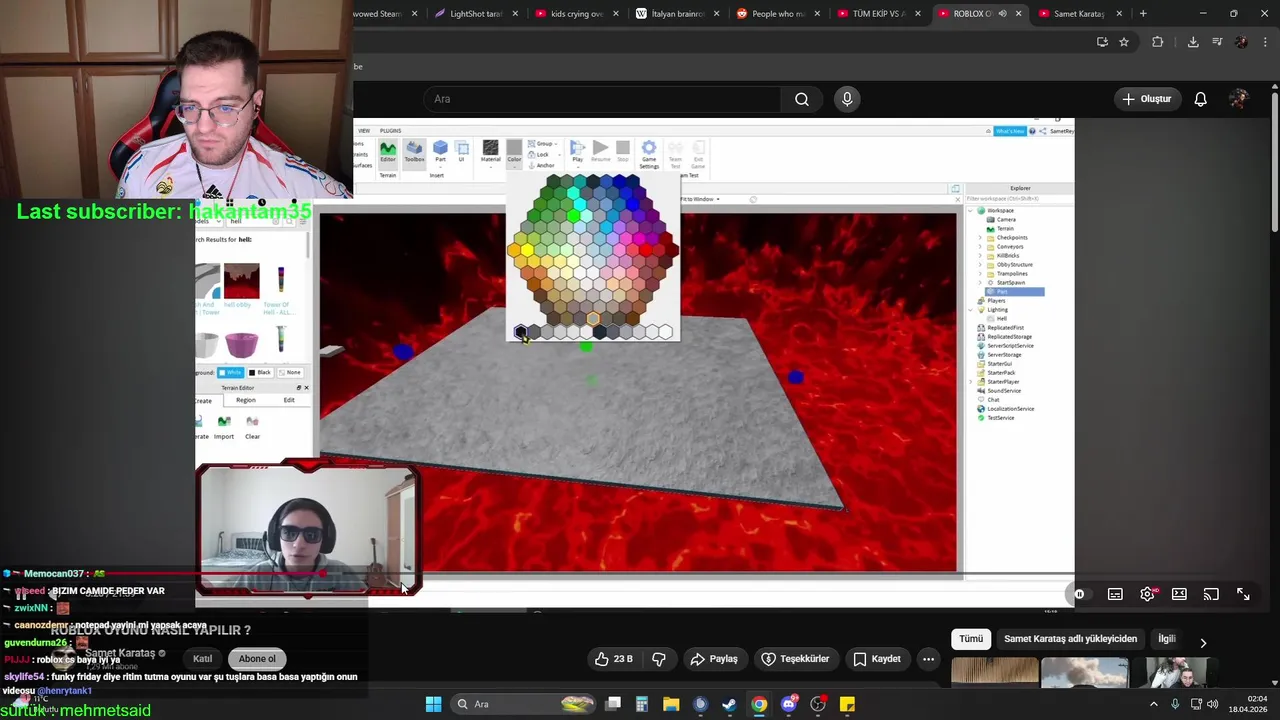The width and height of the screenshot is (1280, 720).
Task: Bookmark this page with star icon
Action: point(1124,42)
